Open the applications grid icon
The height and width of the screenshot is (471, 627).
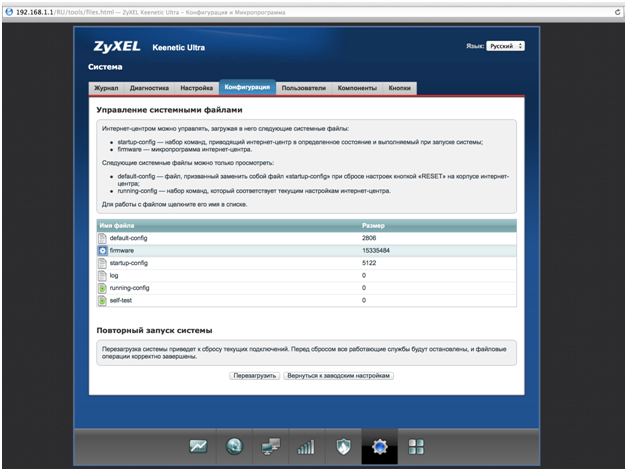coord(417,448)
